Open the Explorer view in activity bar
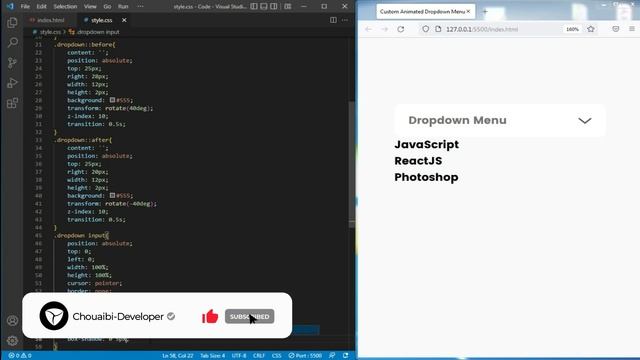 point(12,22)
